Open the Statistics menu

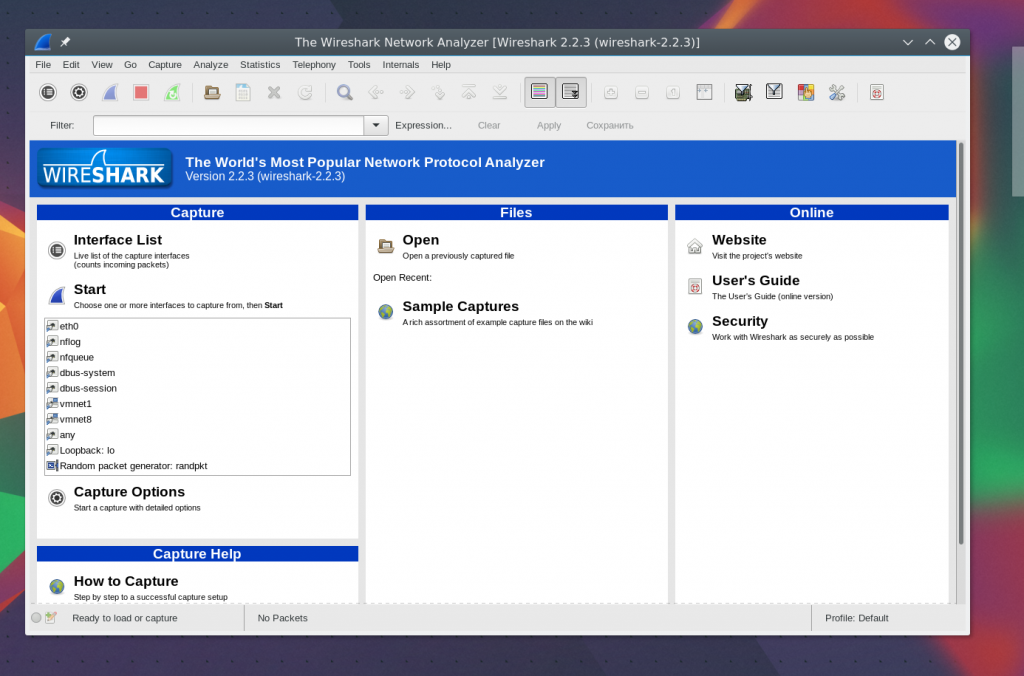[x=260, y=65]
